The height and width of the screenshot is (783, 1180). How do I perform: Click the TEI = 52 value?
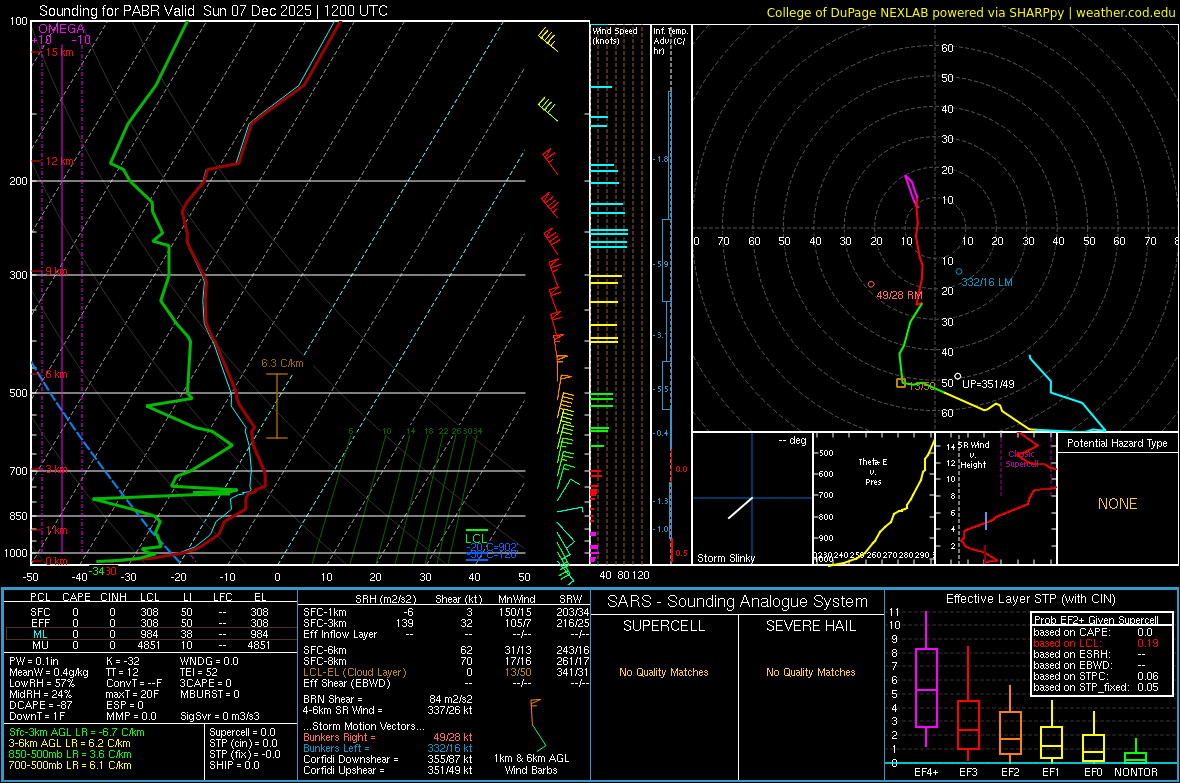coord(199,672)
